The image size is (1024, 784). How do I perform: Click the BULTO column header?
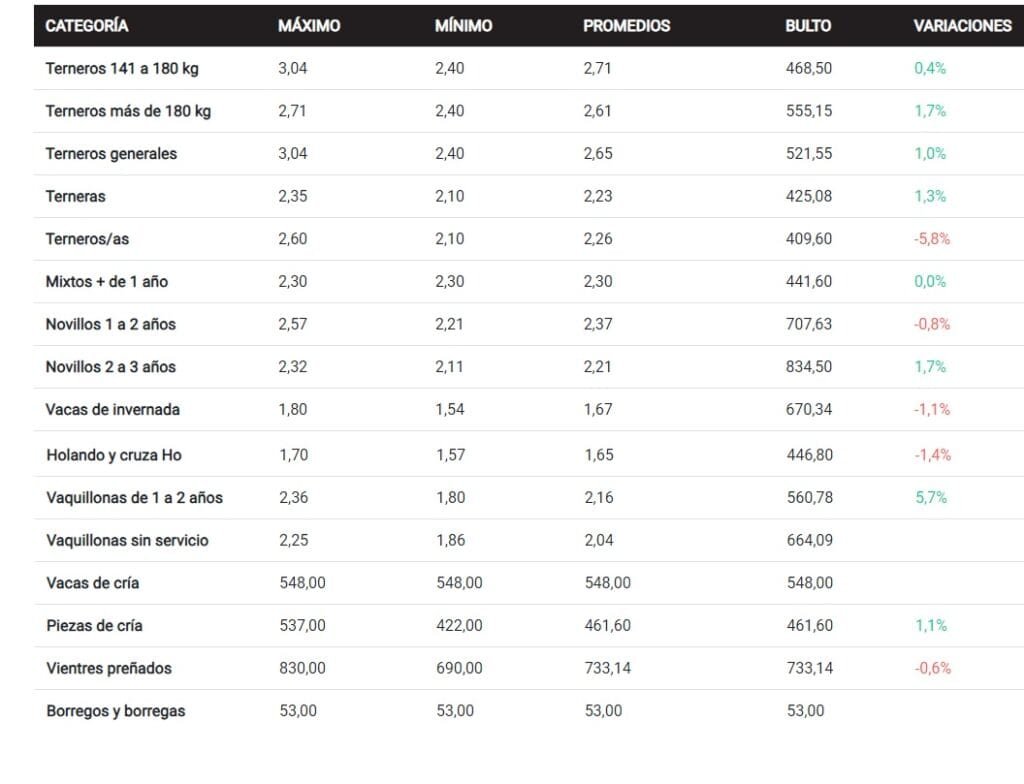click(808, 25)
